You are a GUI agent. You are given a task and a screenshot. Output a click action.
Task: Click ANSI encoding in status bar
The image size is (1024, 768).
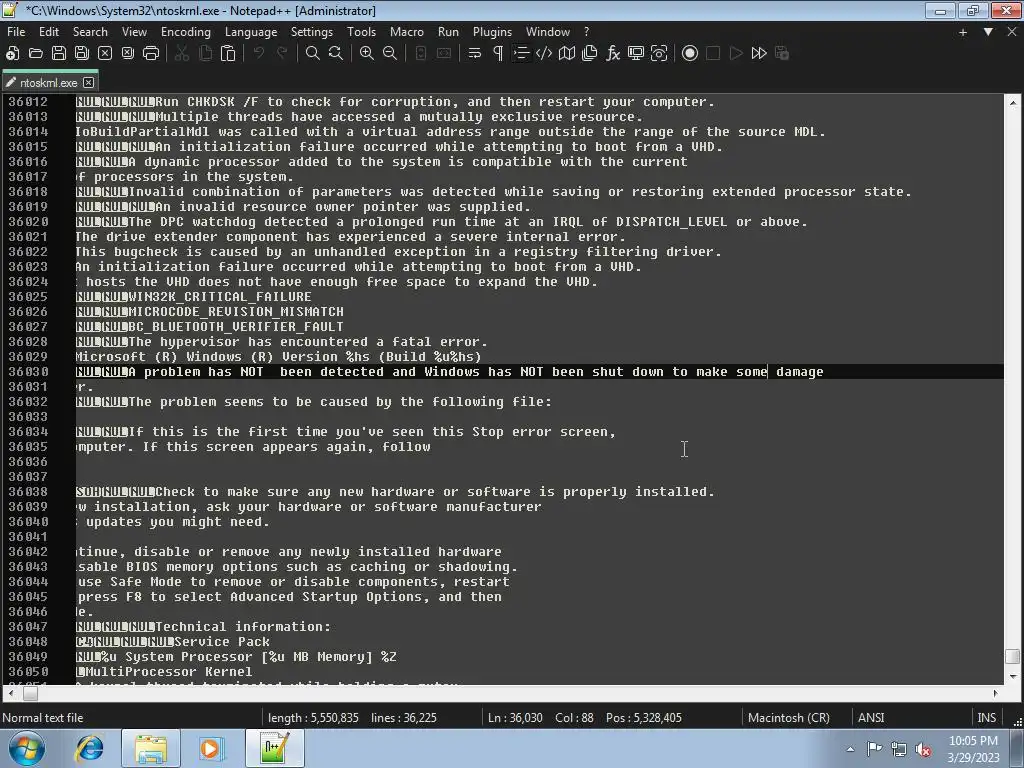(x=871, y=718)
